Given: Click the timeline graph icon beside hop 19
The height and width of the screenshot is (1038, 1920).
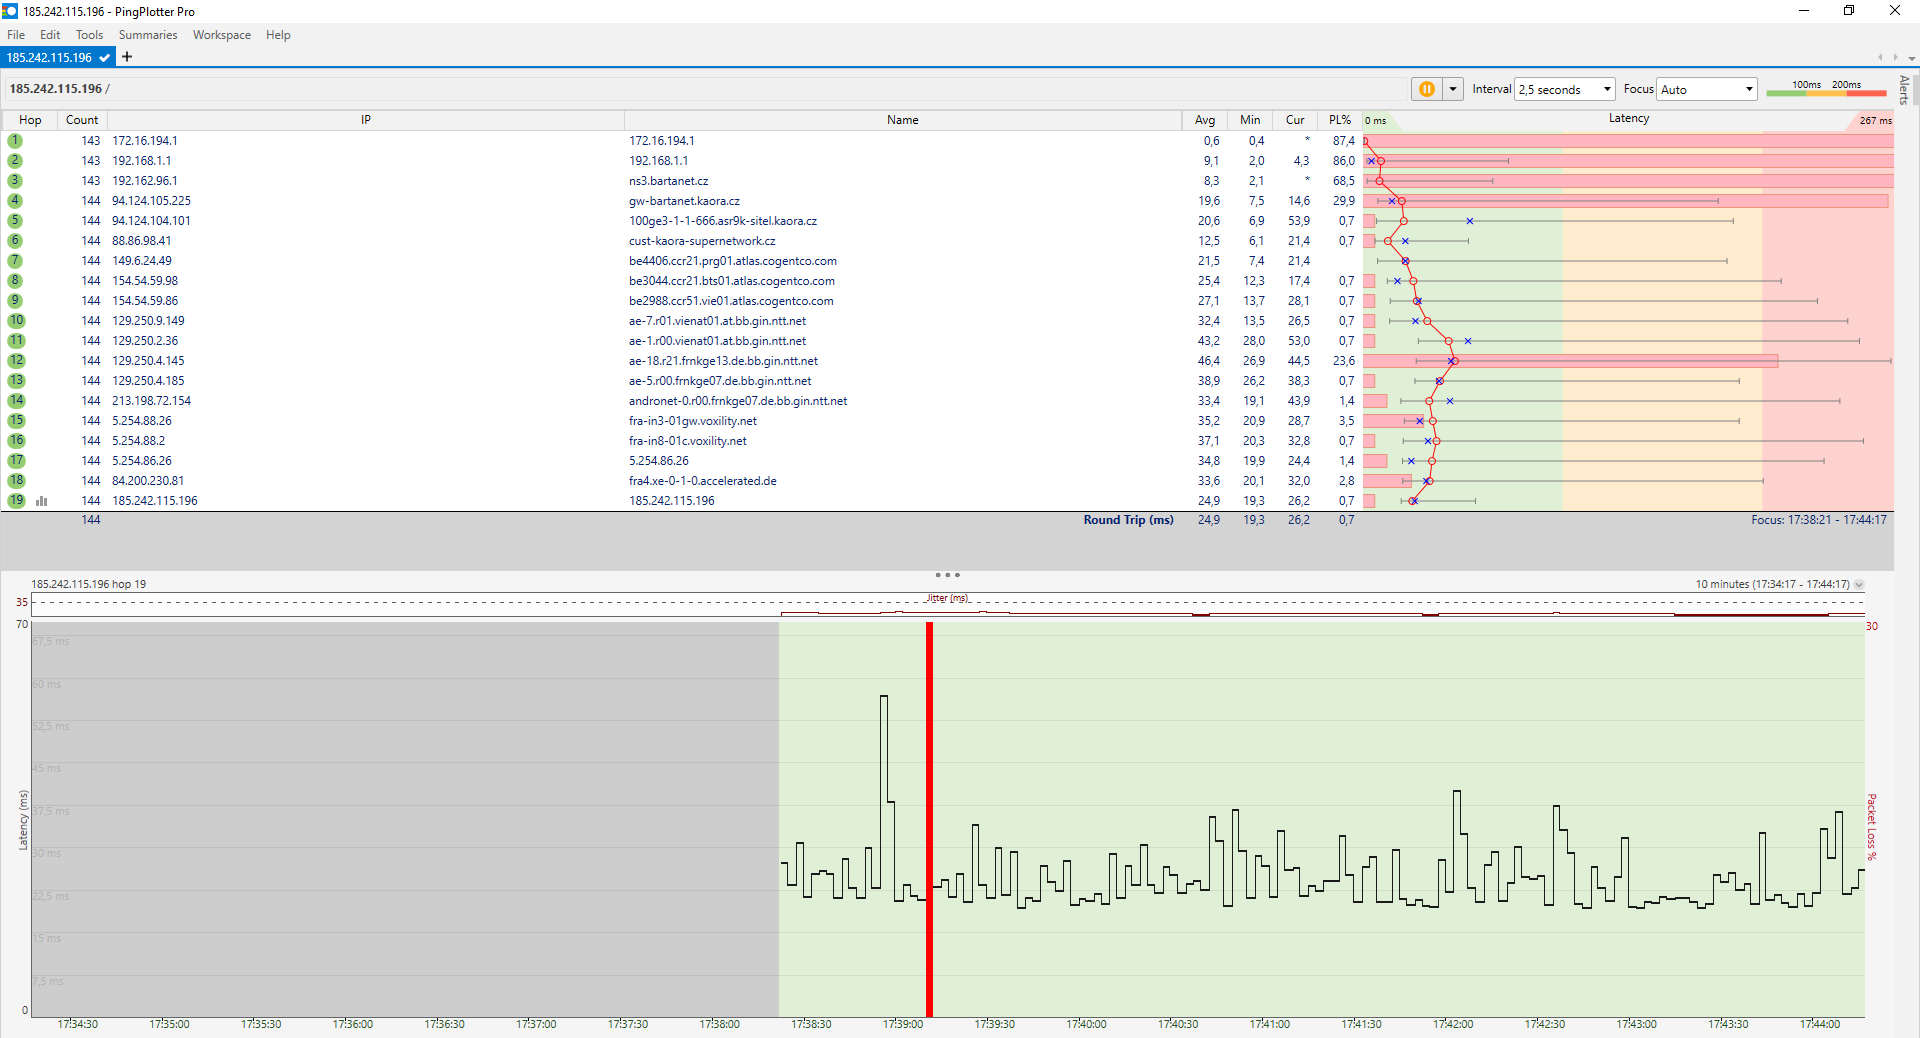Looking at the screenshot, I should point(42,501).
